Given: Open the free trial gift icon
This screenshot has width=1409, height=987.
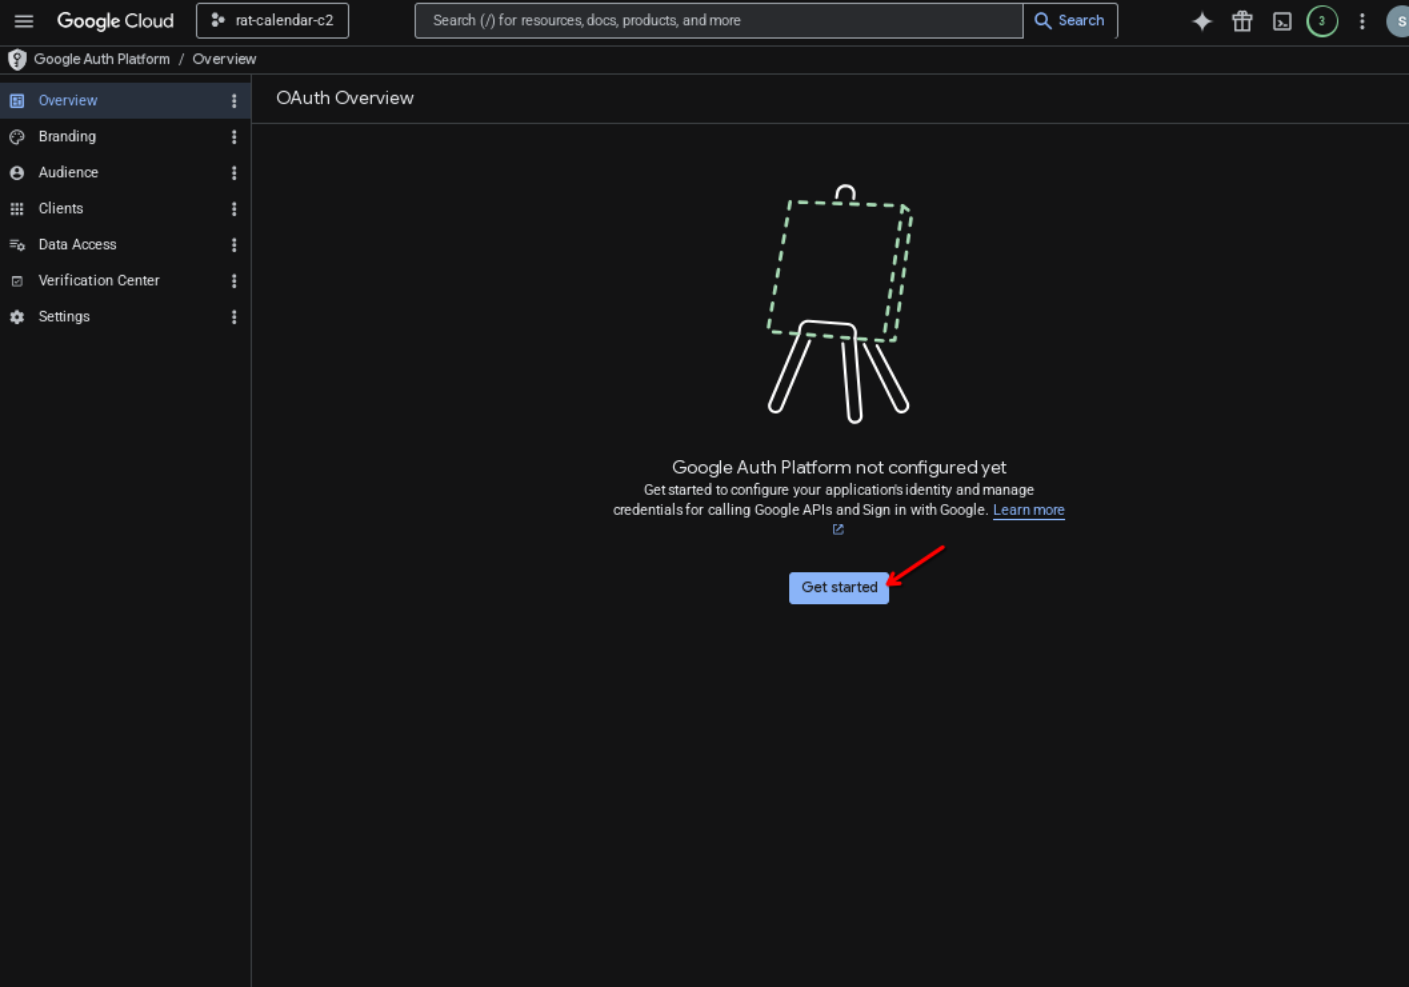Looking at the screenshot, I should tap(1242, 21).
